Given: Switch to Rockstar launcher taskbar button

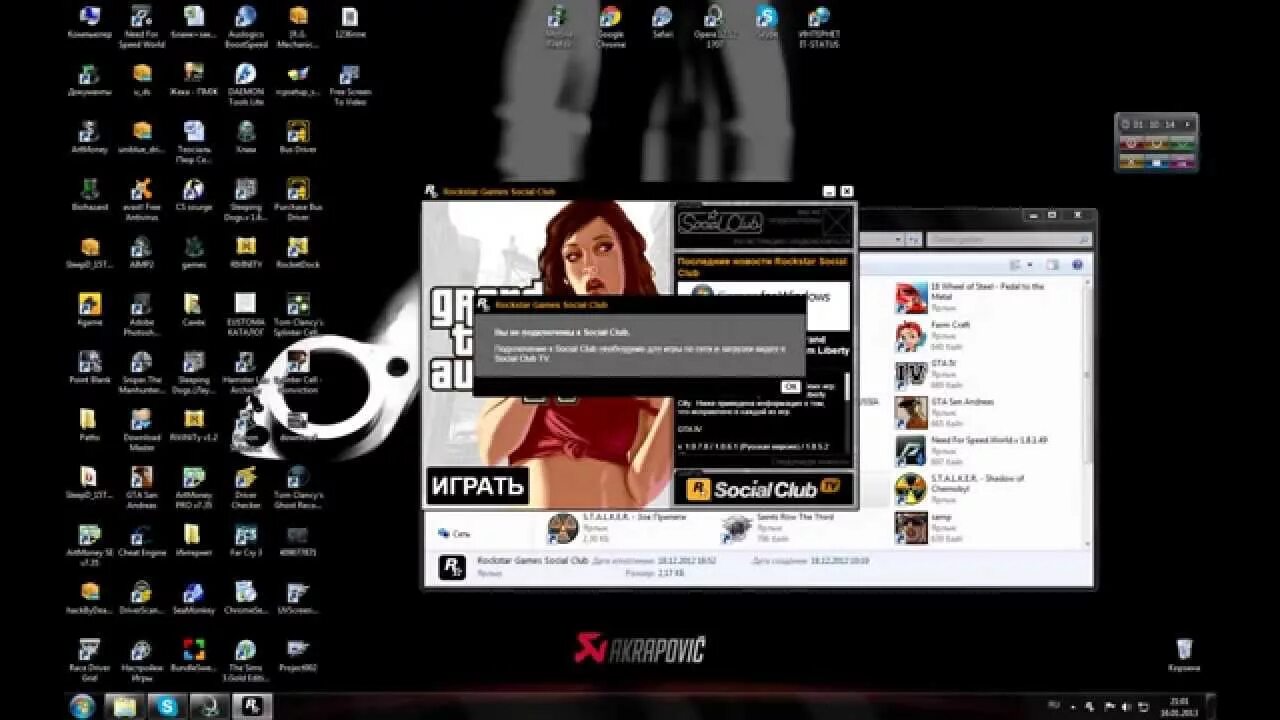Looking at the screenshot, I should pos(252,706).
